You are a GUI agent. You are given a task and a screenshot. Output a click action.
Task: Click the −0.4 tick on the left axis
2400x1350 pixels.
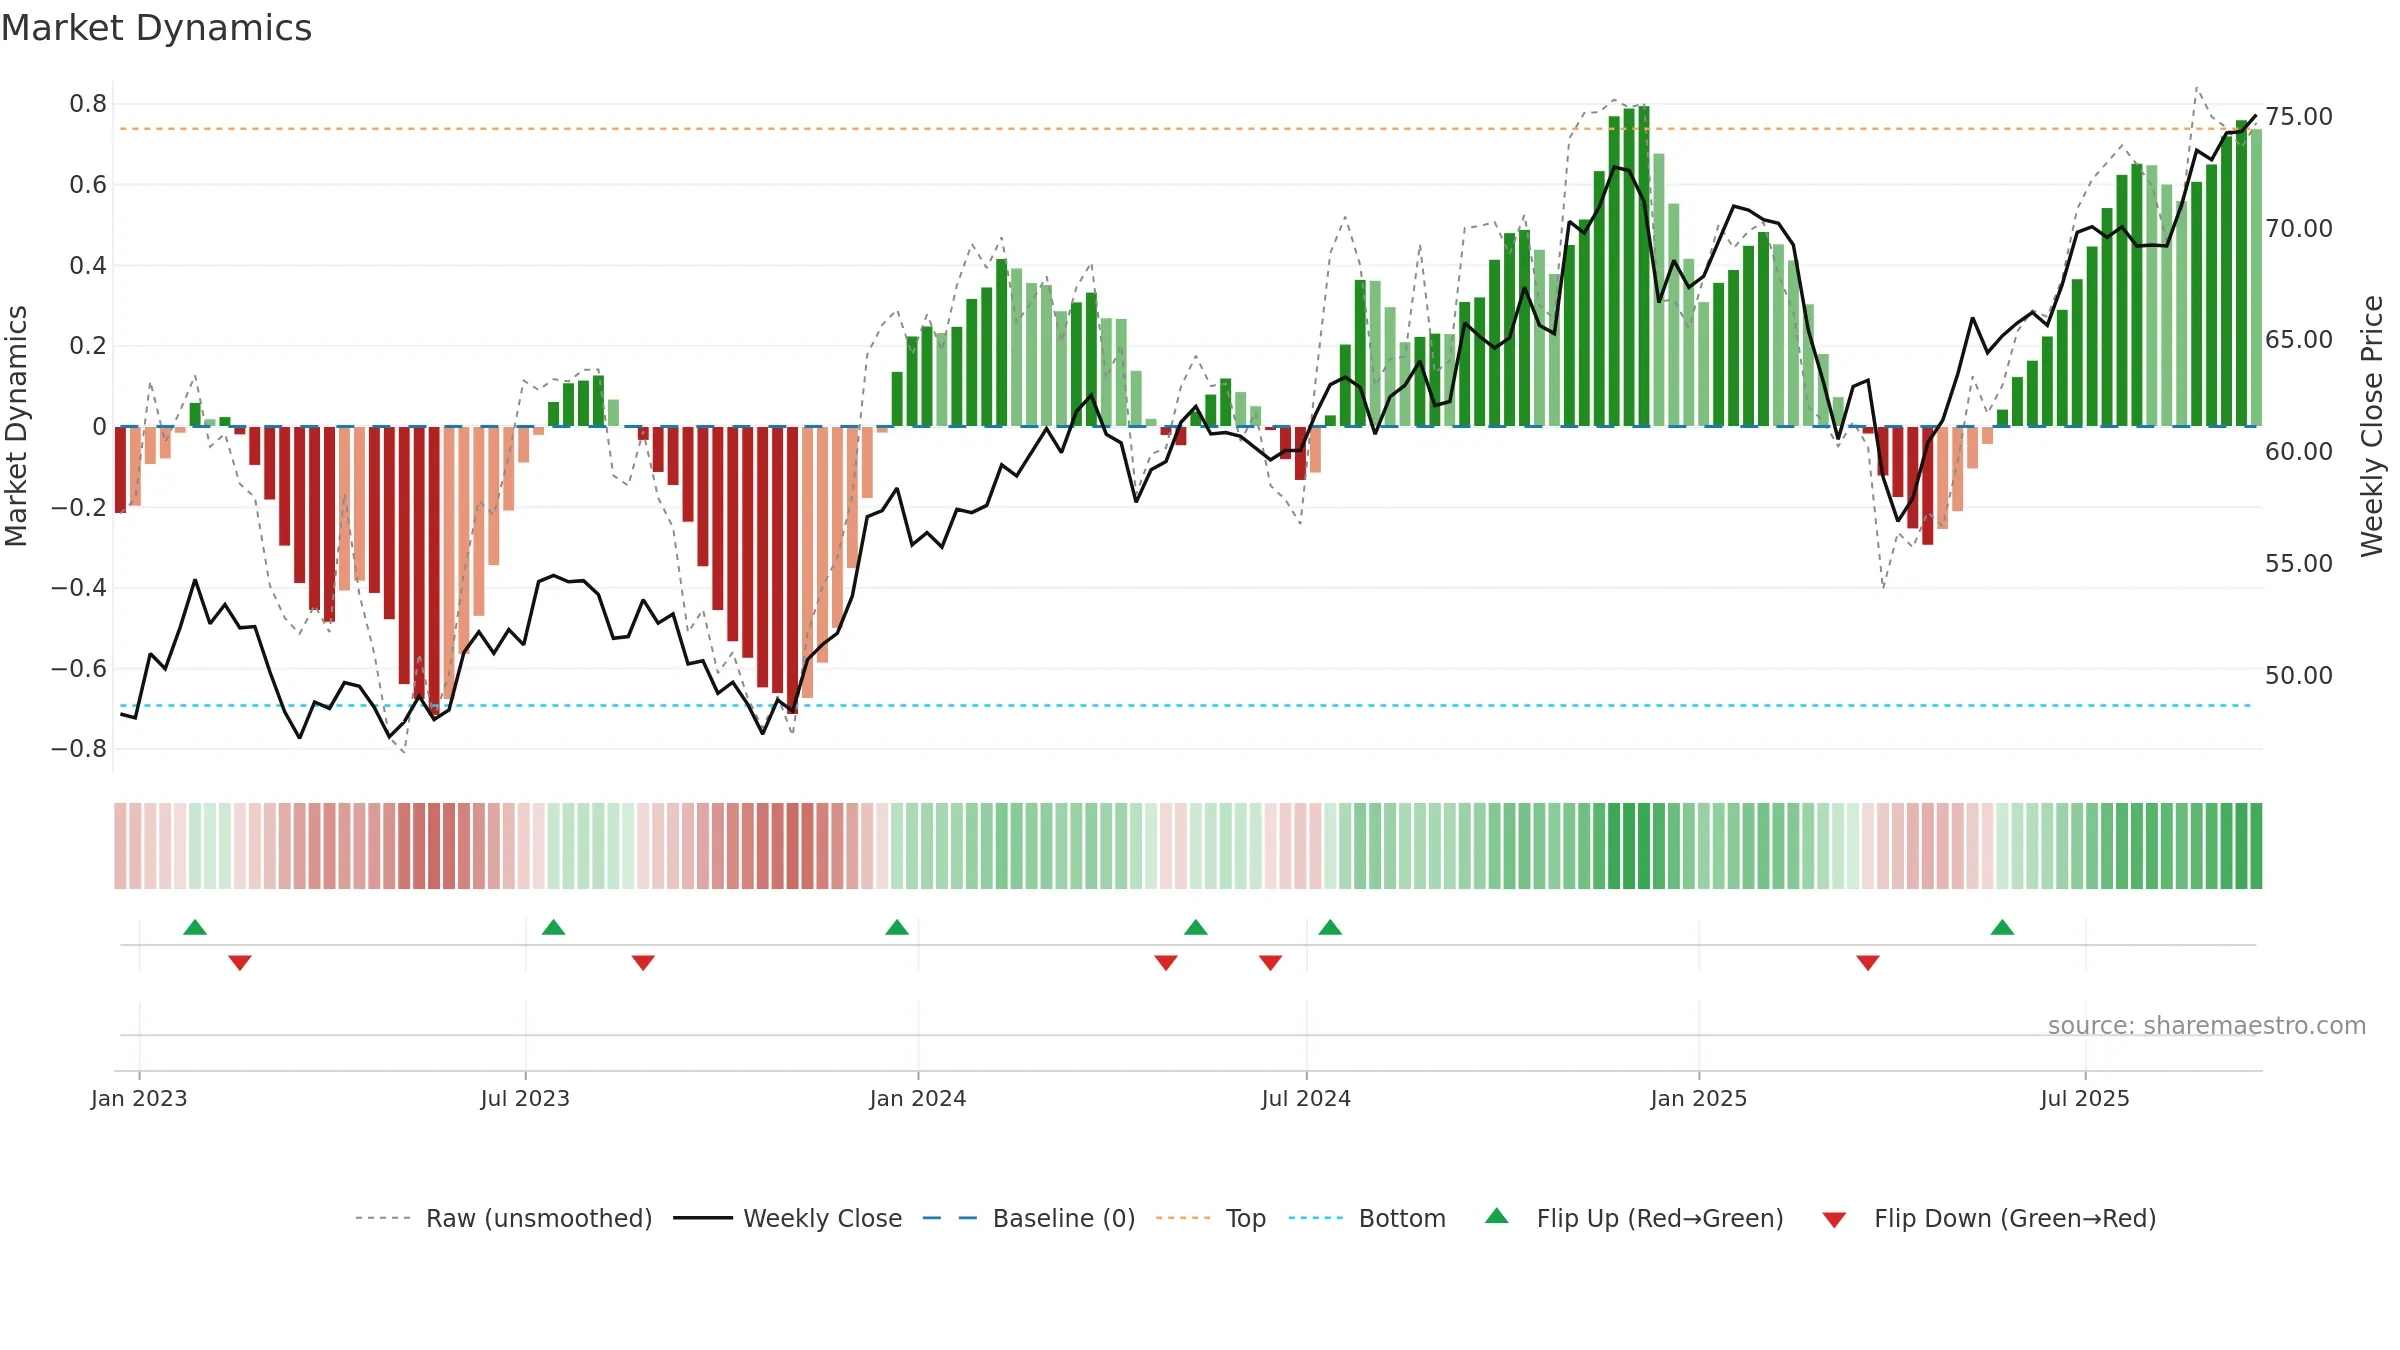79,588
